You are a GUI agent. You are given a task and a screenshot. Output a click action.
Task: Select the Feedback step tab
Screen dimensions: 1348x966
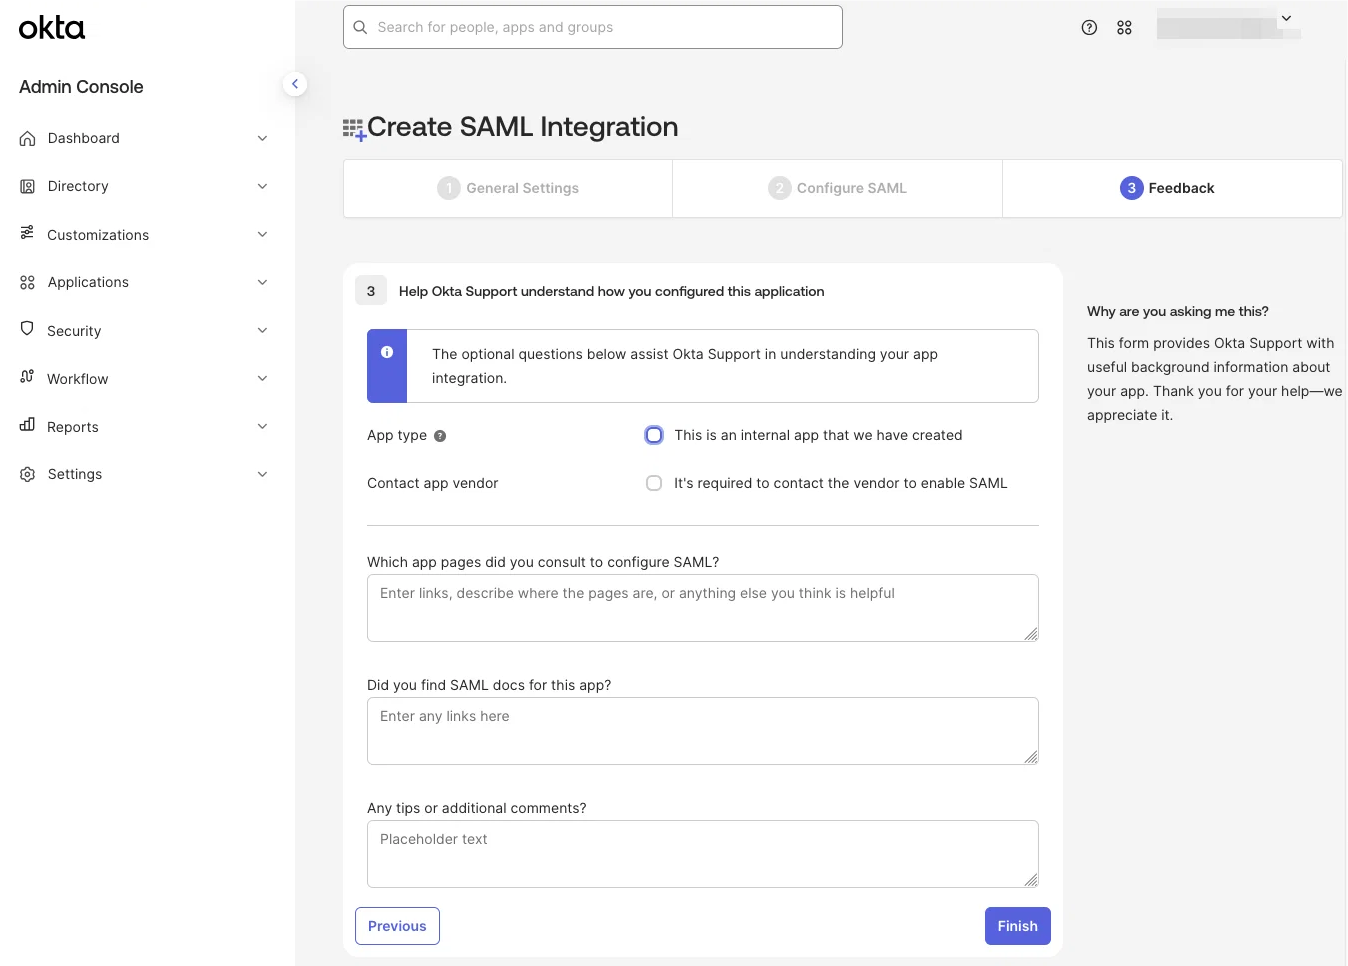tap(1172, 188)
